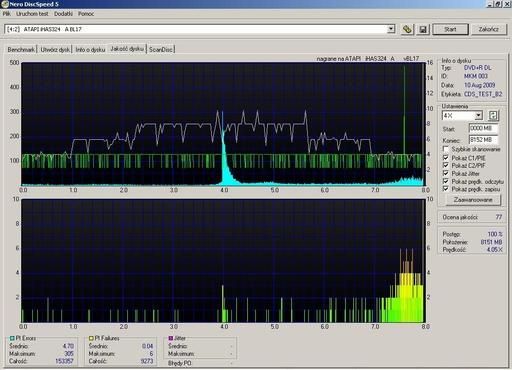Click PI Errors Całość value 153357
This screenshot has width=512, height=370.
64,361
